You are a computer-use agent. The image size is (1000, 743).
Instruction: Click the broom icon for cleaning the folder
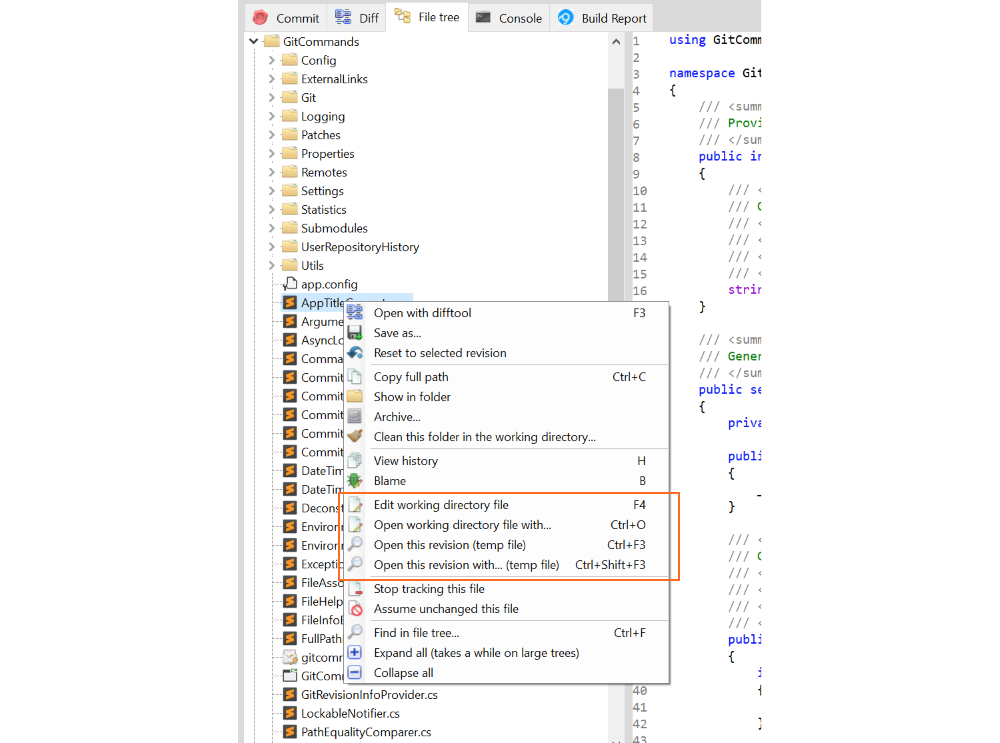click(x=355, y=436)
